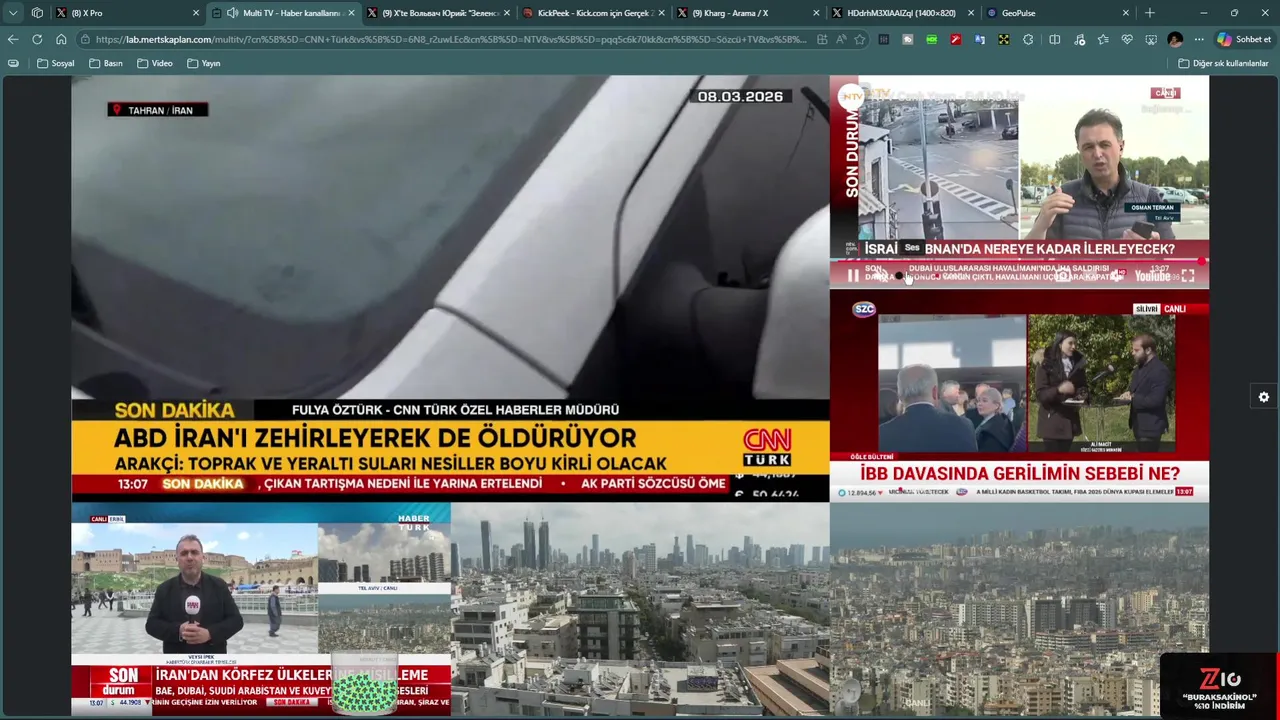Open the Read aloud icon in address bar

click(x=841, y=39)
